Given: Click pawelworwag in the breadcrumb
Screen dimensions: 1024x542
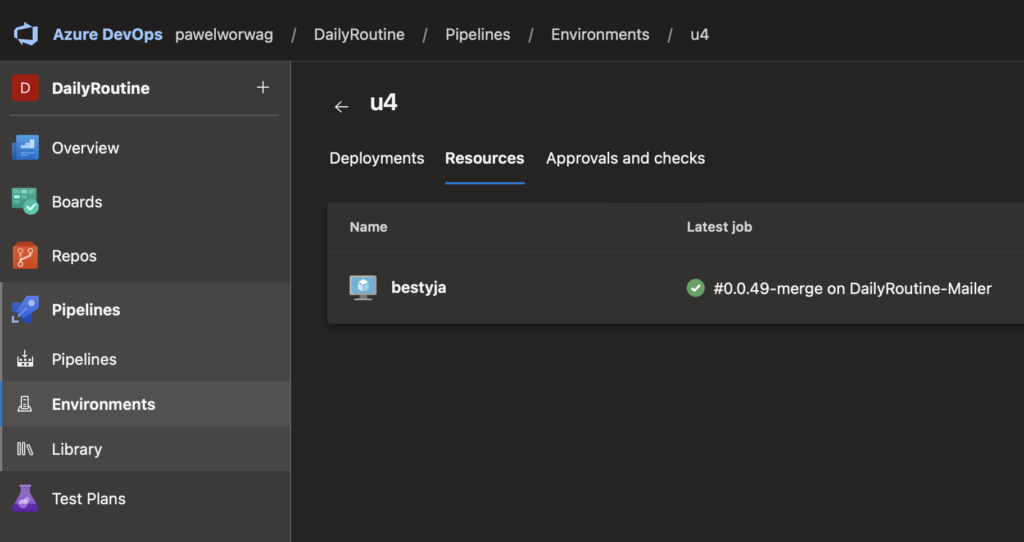Looking at the screenshot, I should (x=223, y=34).
